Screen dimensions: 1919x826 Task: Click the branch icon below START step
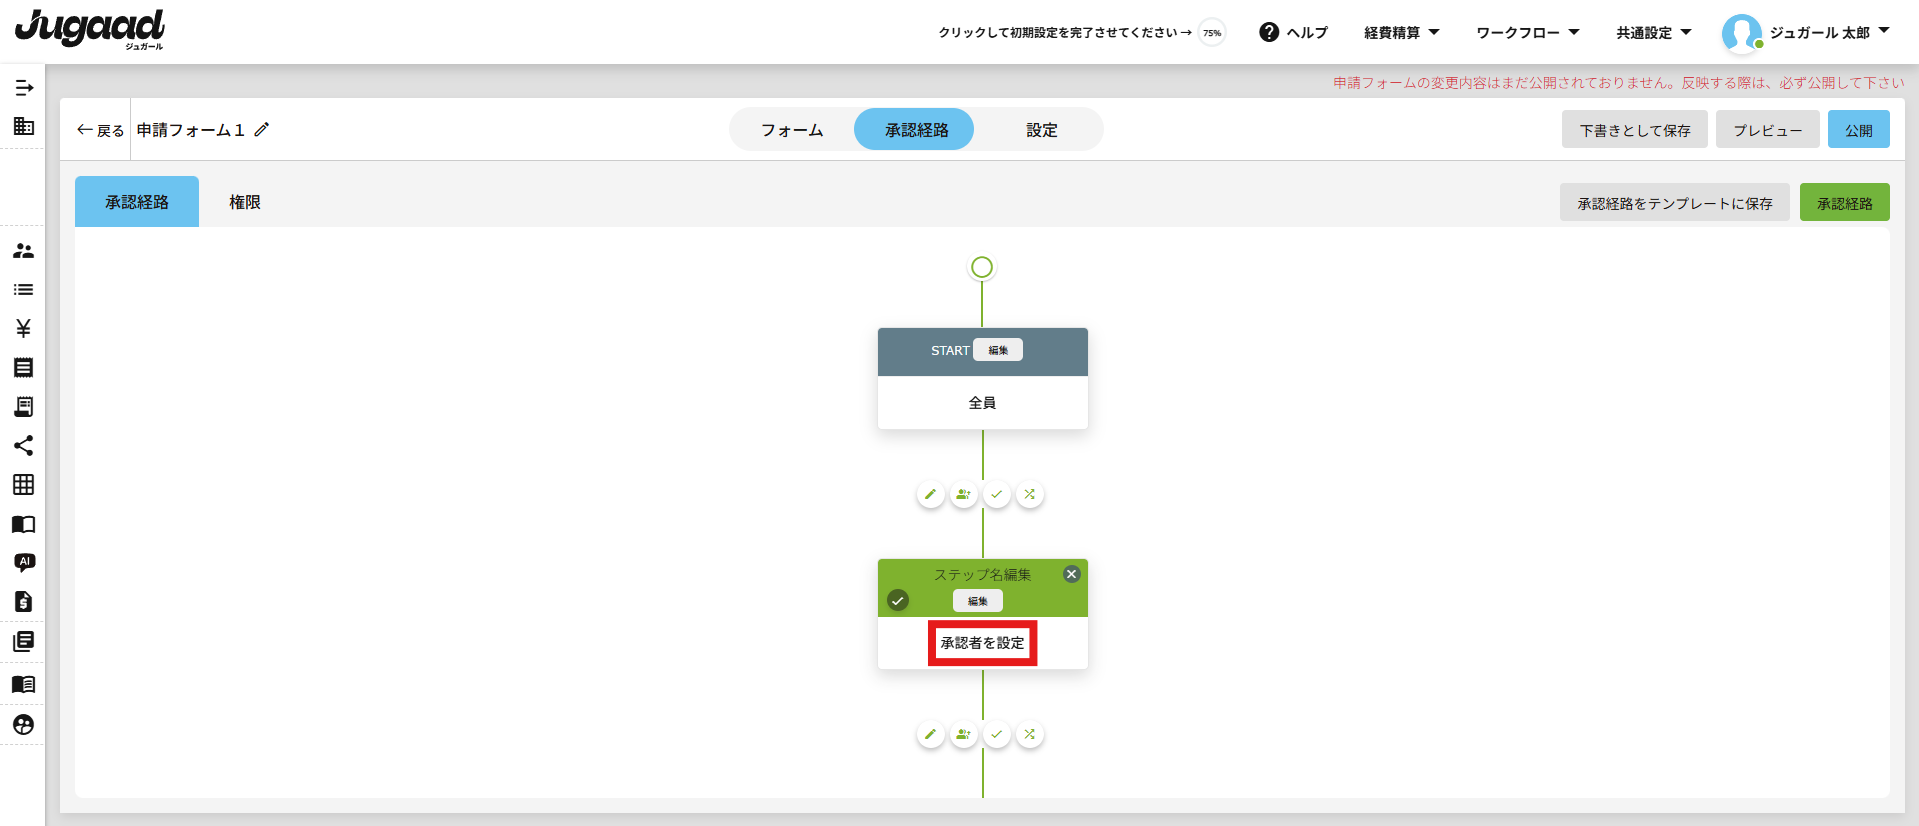(x=1029, y=494)
